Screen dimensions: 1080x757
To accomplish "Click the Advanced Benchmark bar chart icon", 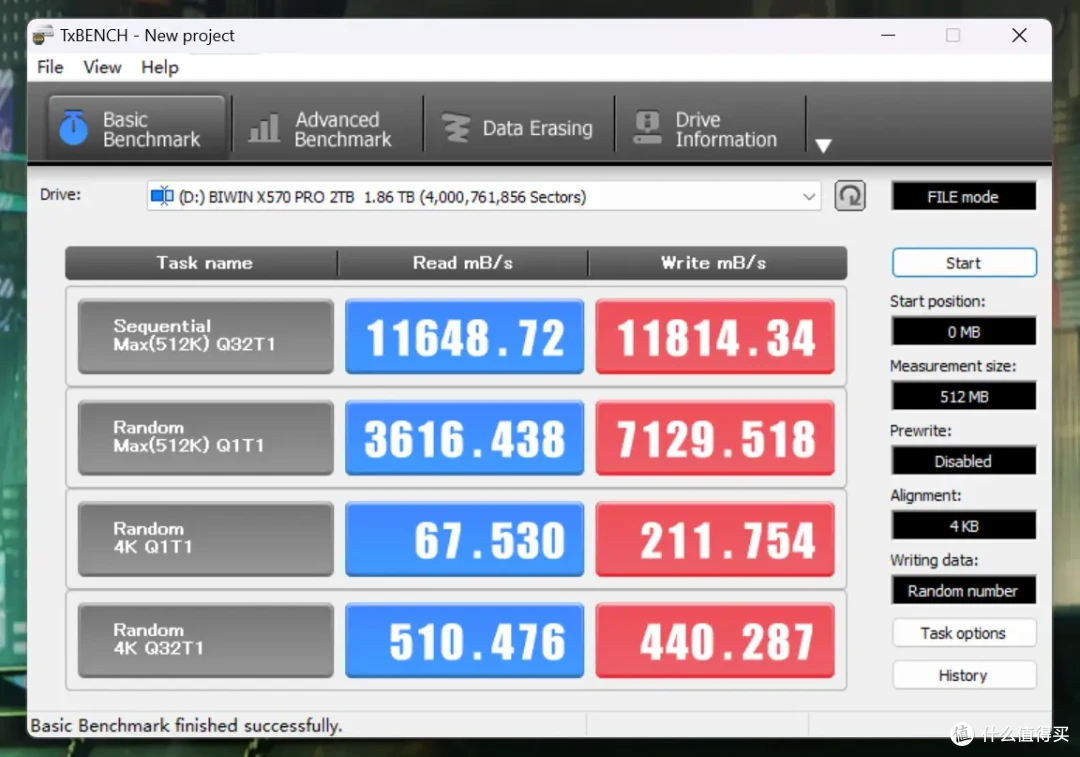I will point(264,128).
